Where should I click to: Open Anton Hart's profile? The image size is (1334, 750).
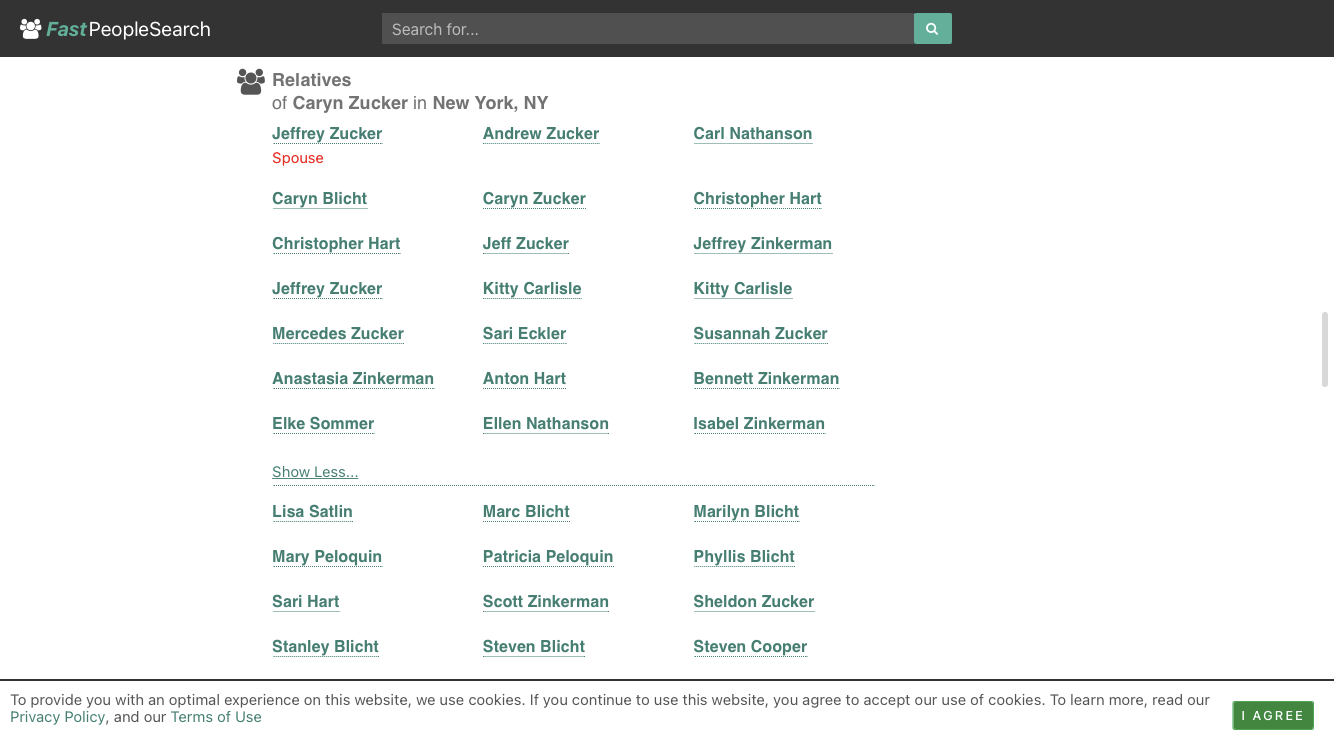click(525, 378)
